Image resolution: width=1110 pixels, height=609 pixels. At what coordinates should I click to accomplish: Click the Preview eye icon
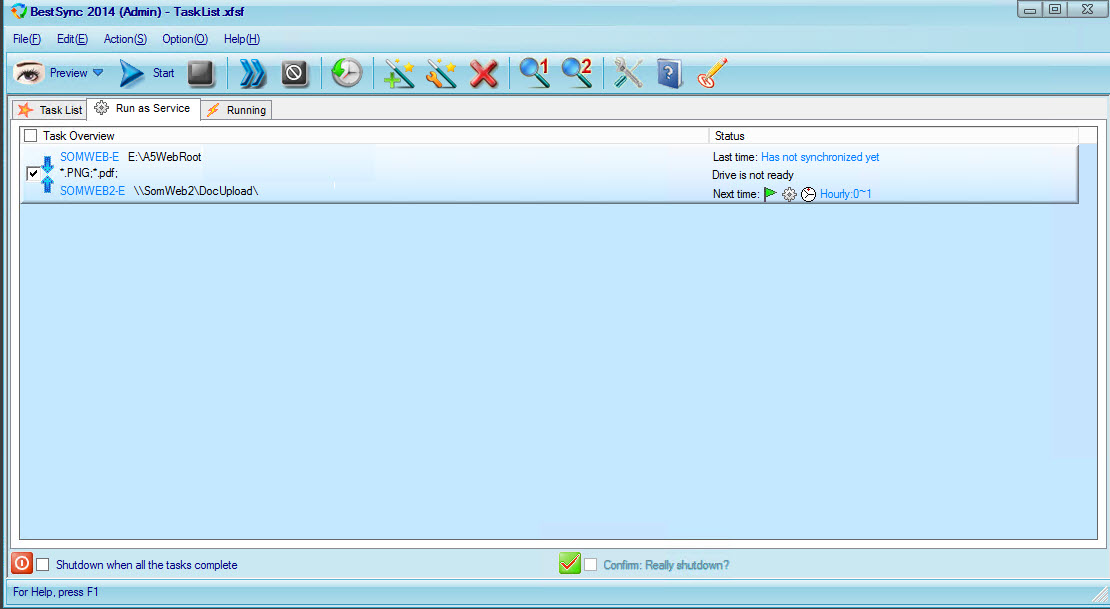[29, 72]
